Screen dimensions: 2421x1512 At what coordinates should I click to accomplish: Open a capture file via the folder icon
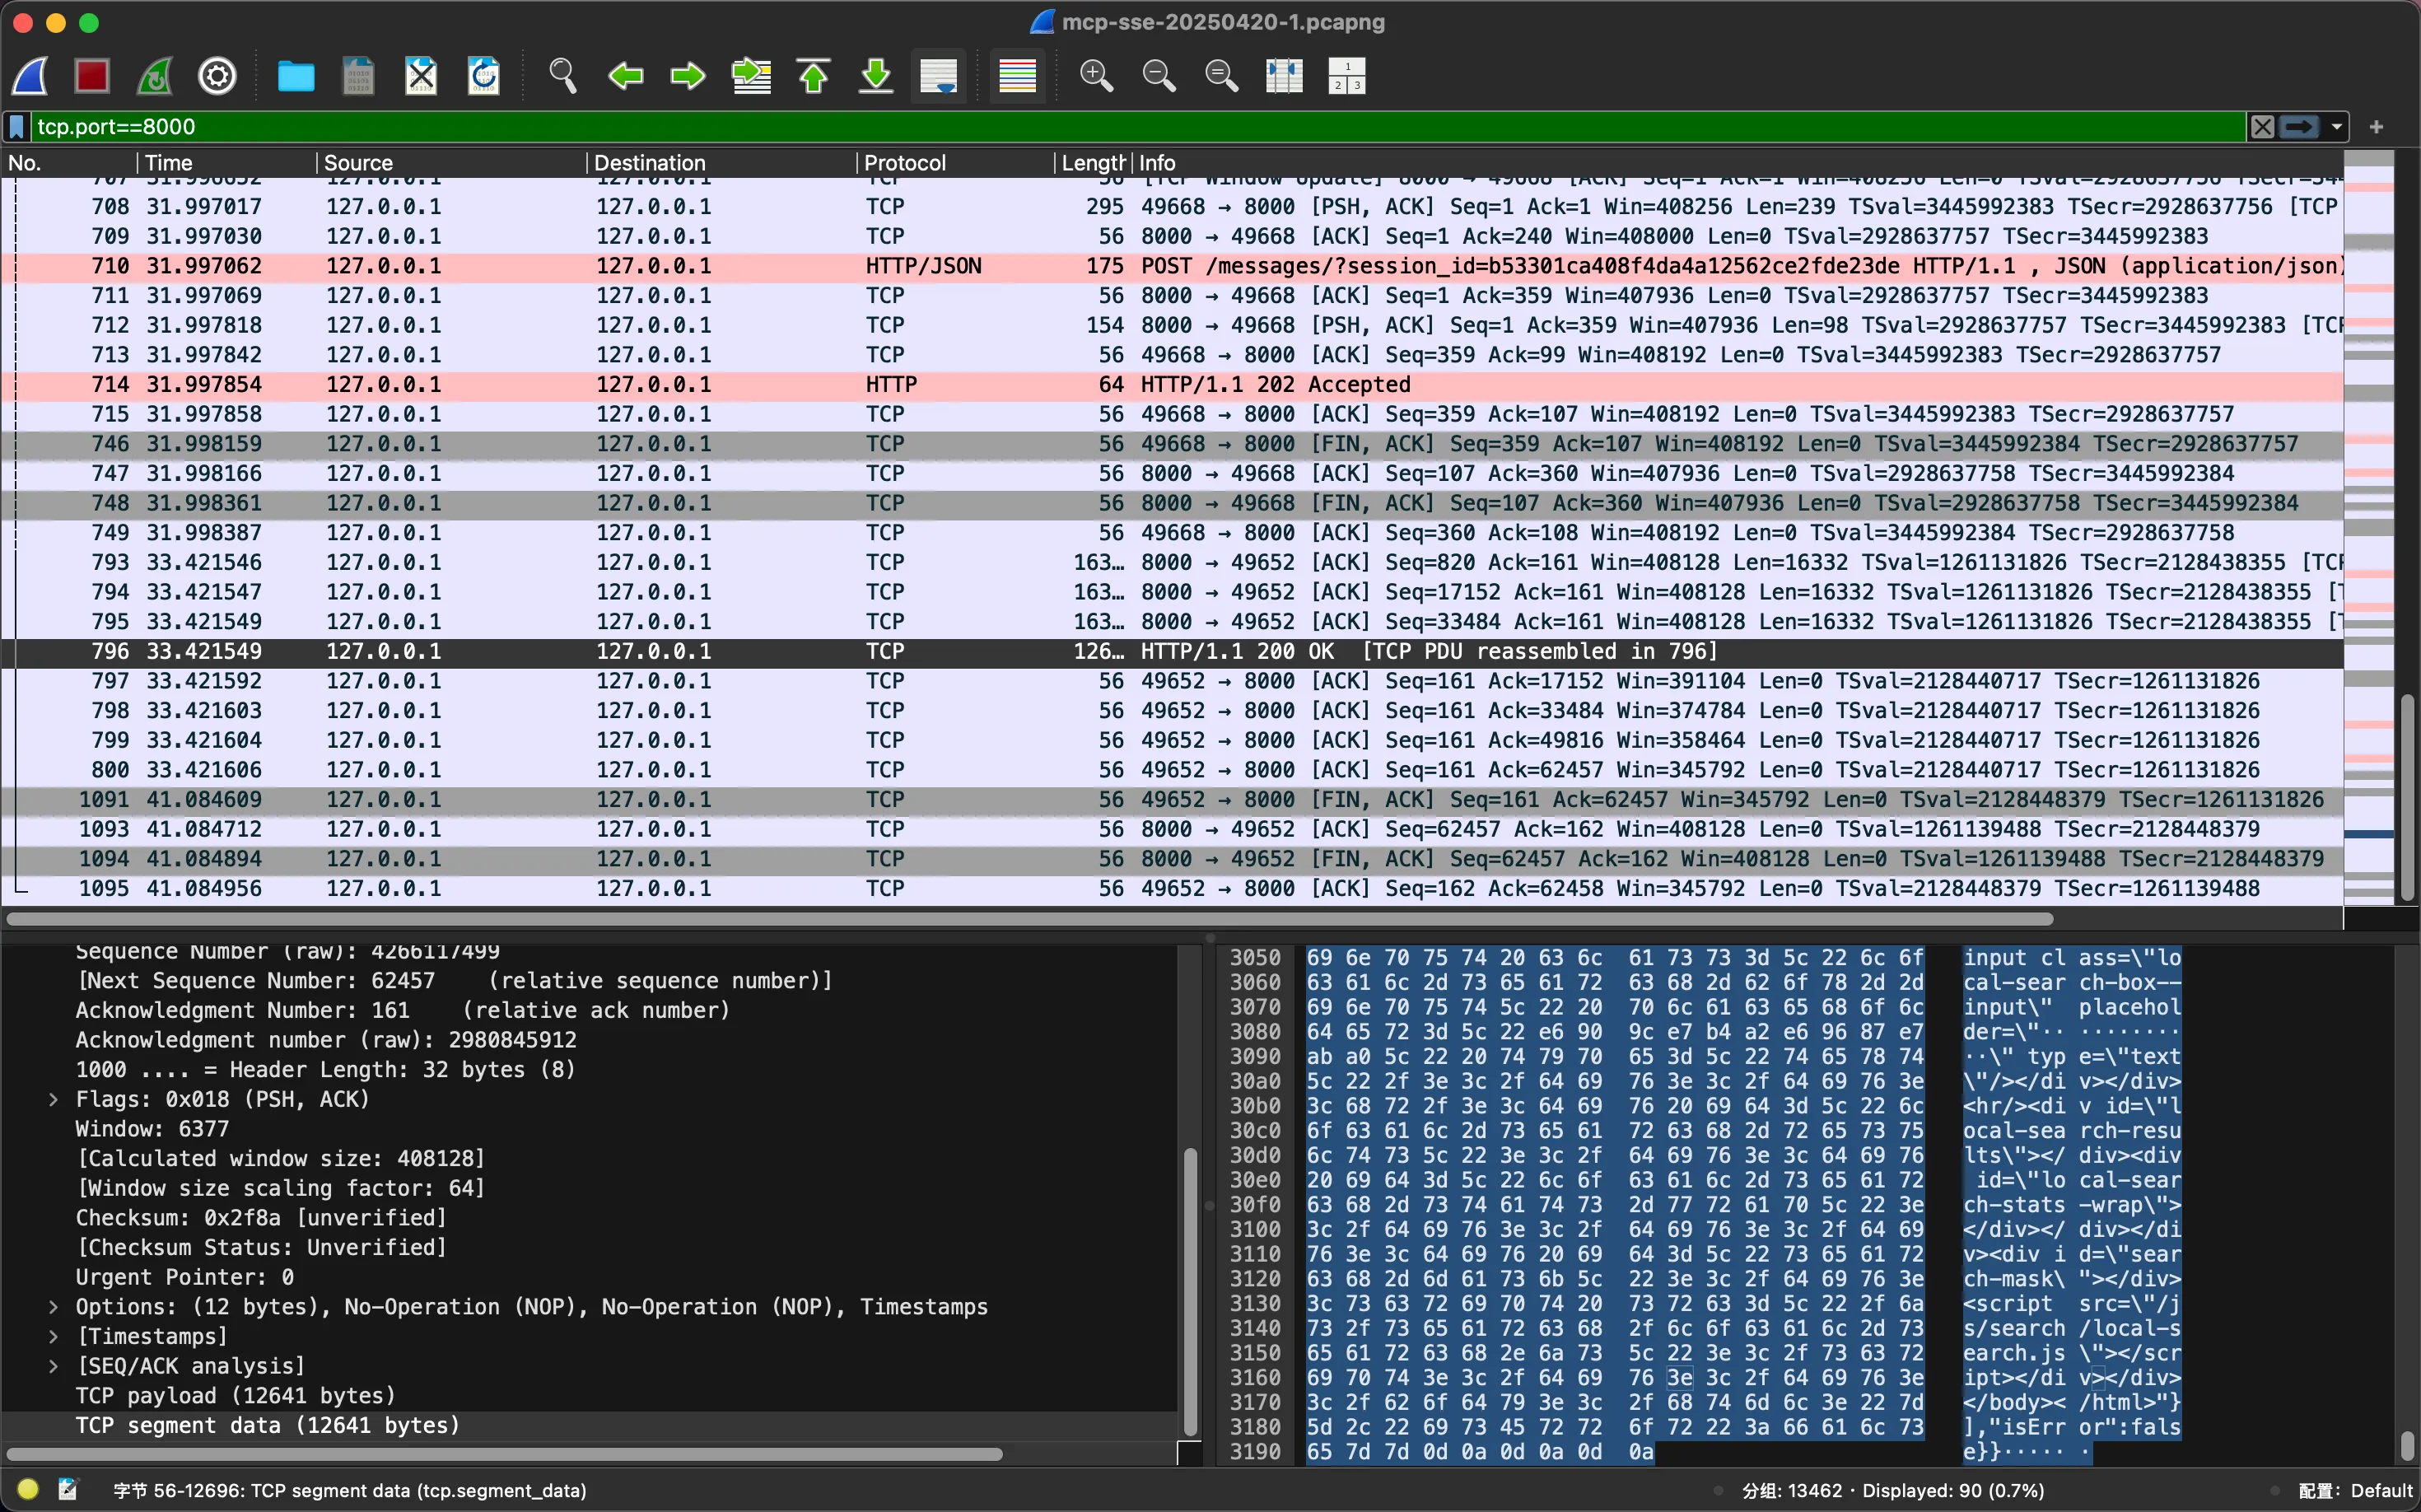(x=295, y=76)
